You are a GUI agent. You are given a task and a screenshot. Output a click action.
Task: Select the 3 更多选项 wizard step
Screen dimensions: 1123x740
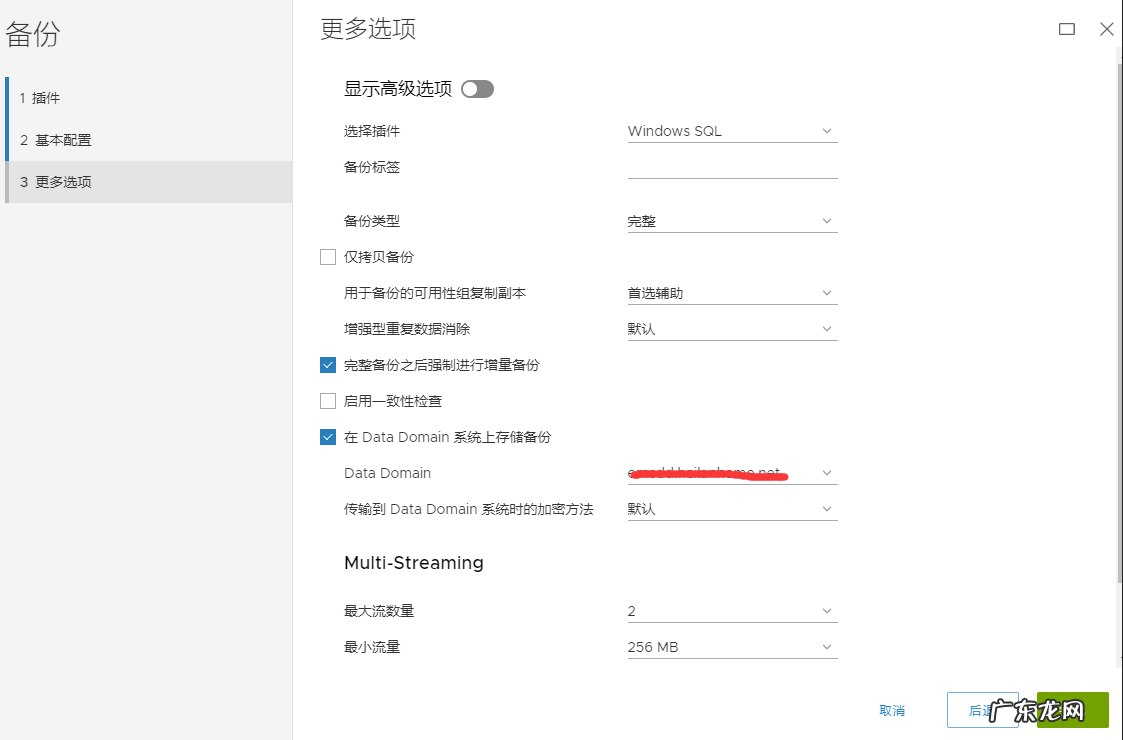point(55,183)
